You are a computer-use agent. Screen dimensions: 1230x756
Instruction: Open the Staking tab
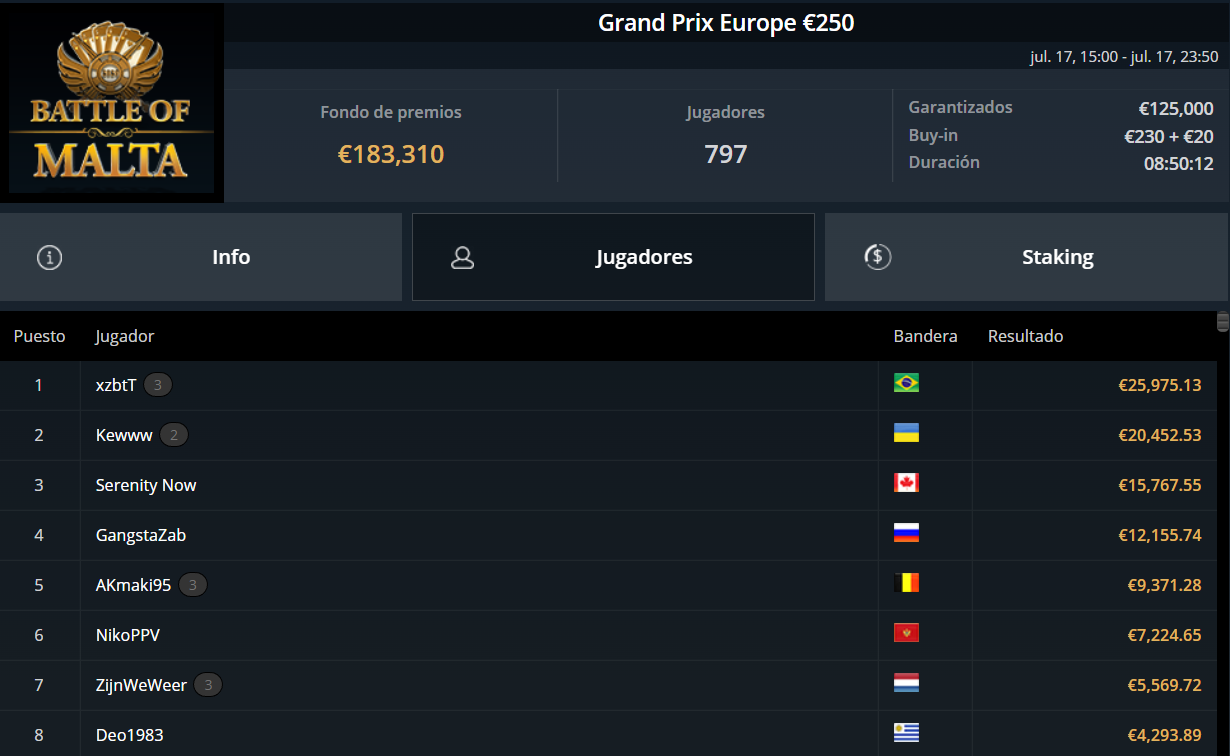[1027, 257]
